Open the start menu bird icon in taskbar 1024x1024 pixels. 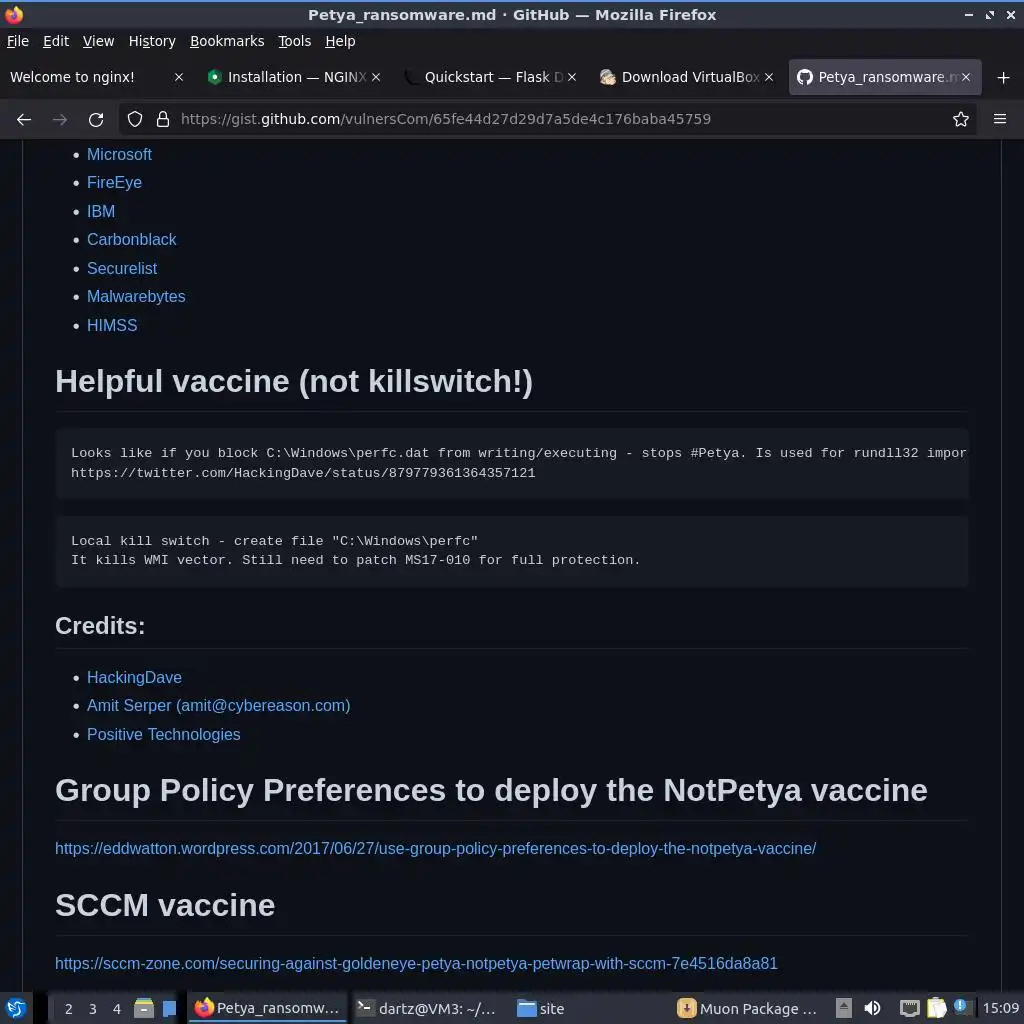(16, 1008)
